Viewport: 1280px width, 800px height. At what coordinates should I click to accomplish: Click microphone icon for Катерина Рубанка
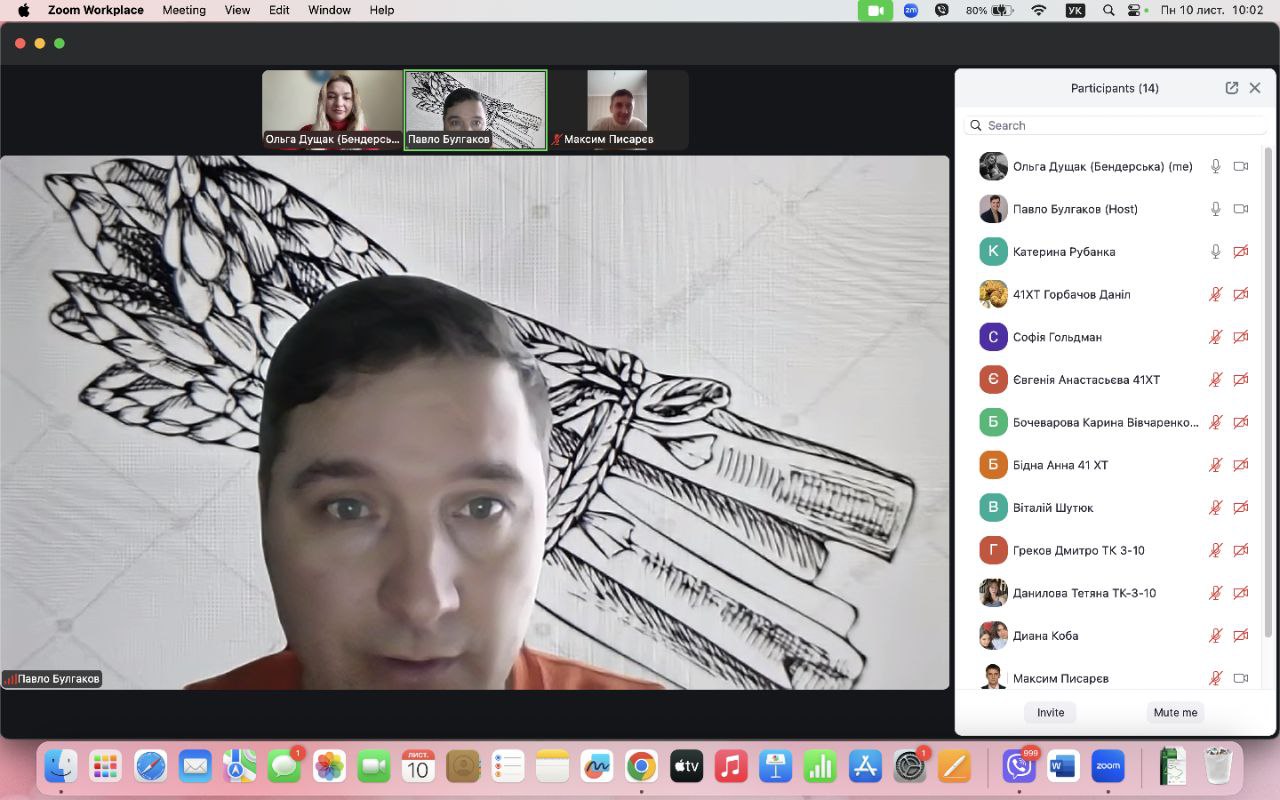click(x=1216, y=252)
